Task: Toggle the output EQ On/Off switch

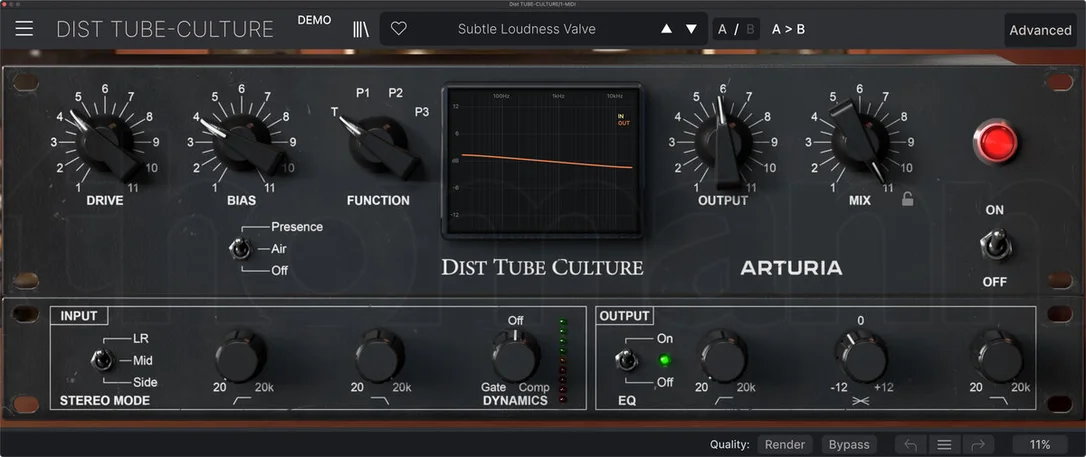Action: click(627, 360)
